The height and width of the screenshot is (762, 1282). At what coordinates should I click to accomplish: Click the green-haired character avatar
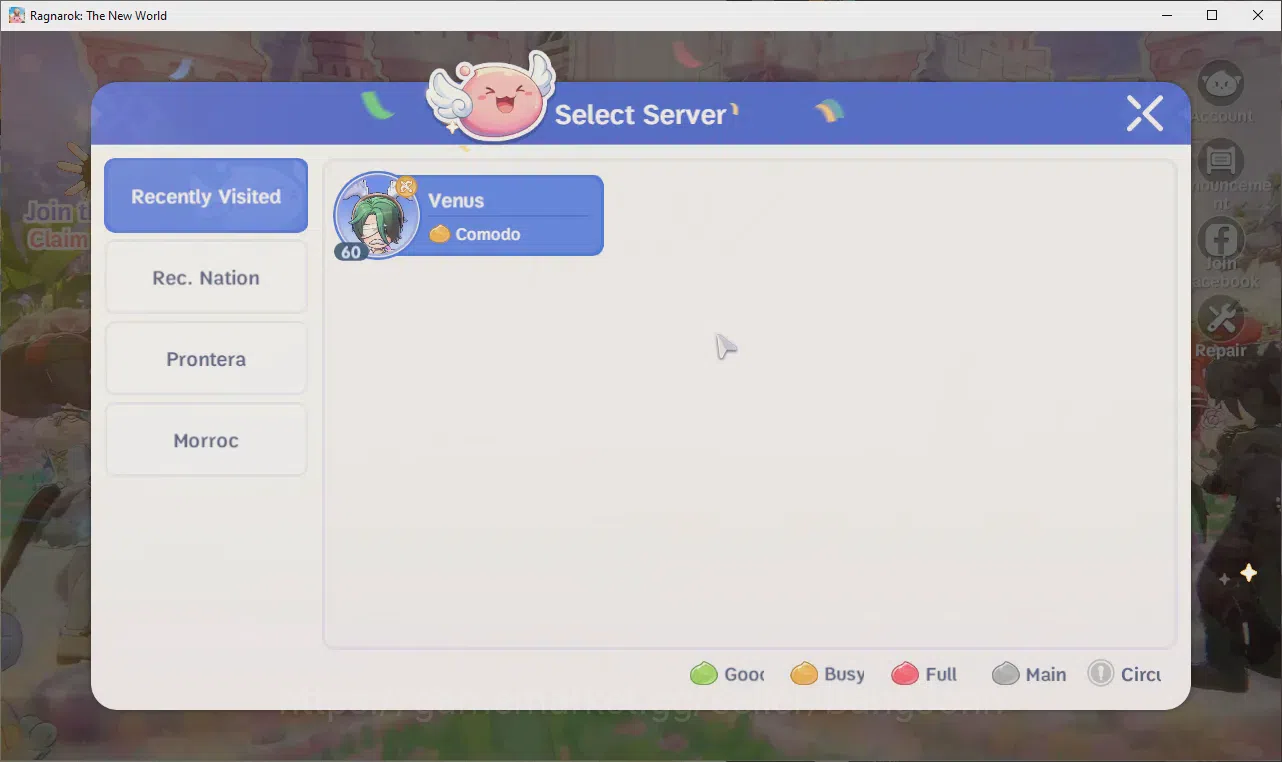point(377,215)
